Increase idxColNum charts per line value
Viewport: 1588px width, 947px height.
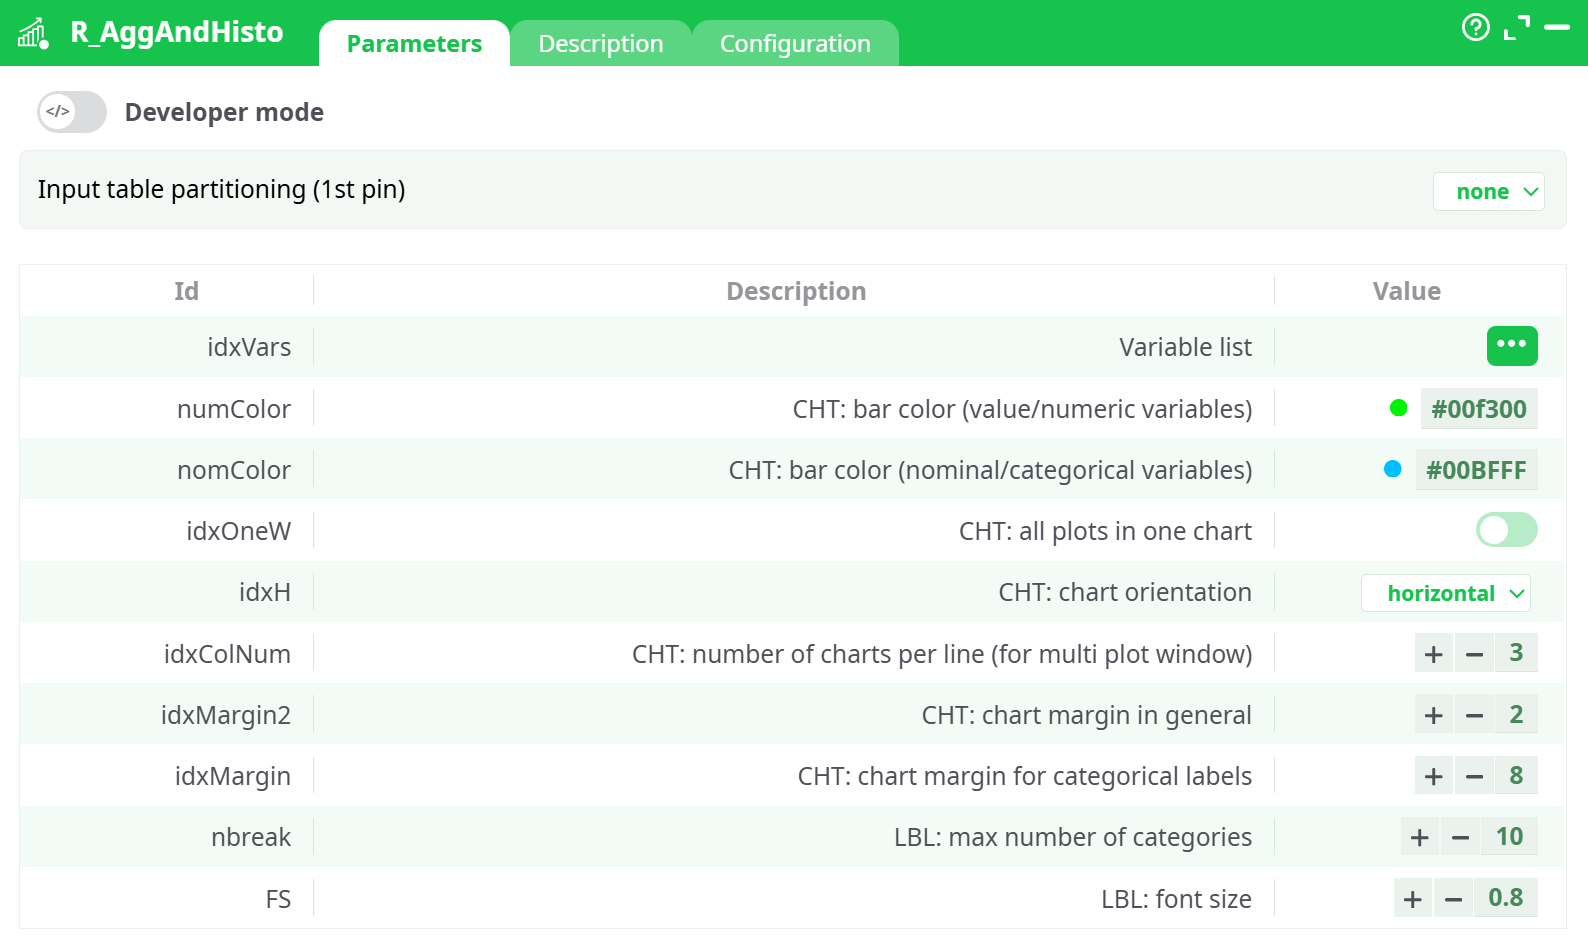point(1433,654)
